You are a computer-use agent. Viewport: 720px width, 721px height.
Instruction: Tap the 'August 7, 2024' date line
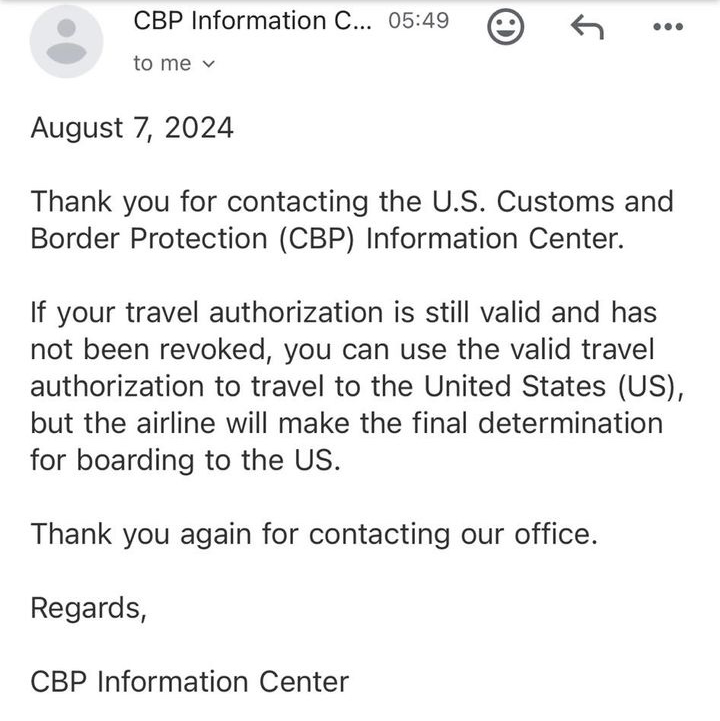(132, 128)
